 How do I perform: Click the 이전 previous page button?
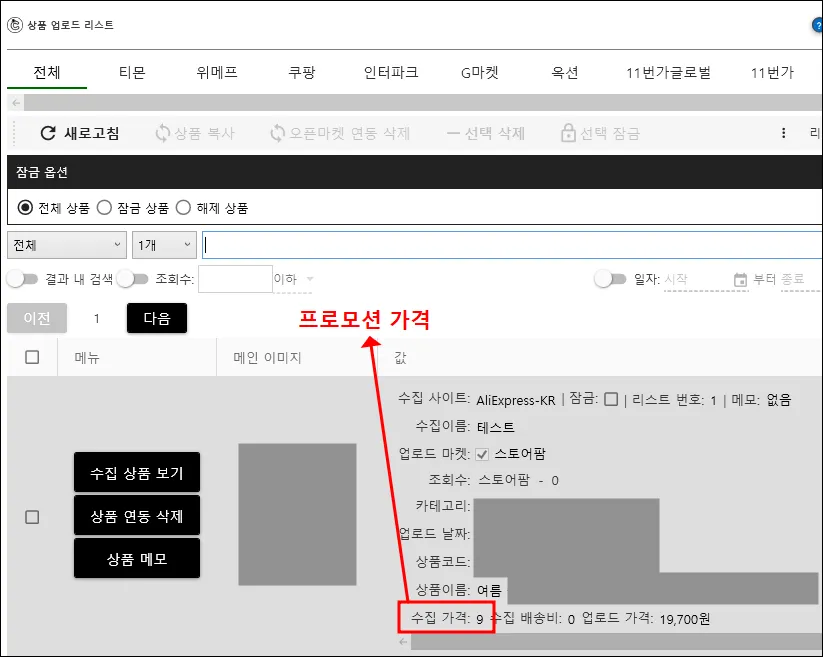click(37, 318)
